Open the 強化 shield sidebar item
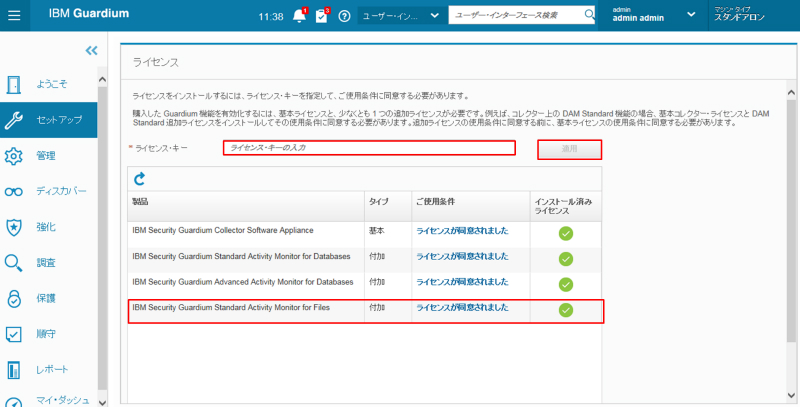800x407 pixels. coord(48,227)
